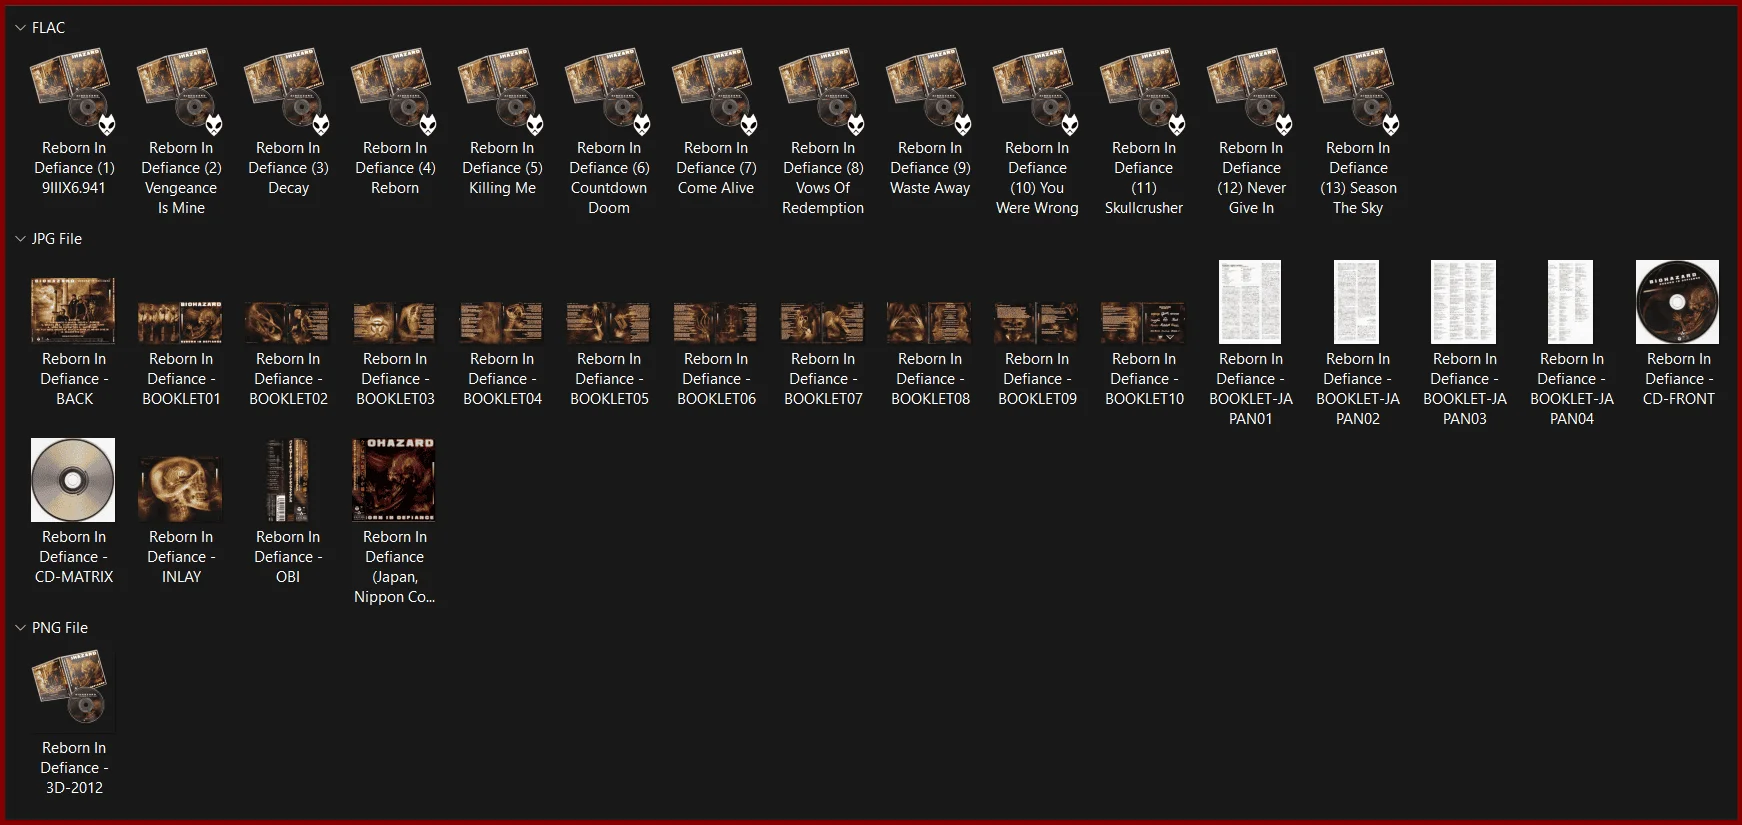Click file name 'Reborn In Defiance (4) Reborn'
The width and height of the screenshot is (1742, 825).
point(395,168)
